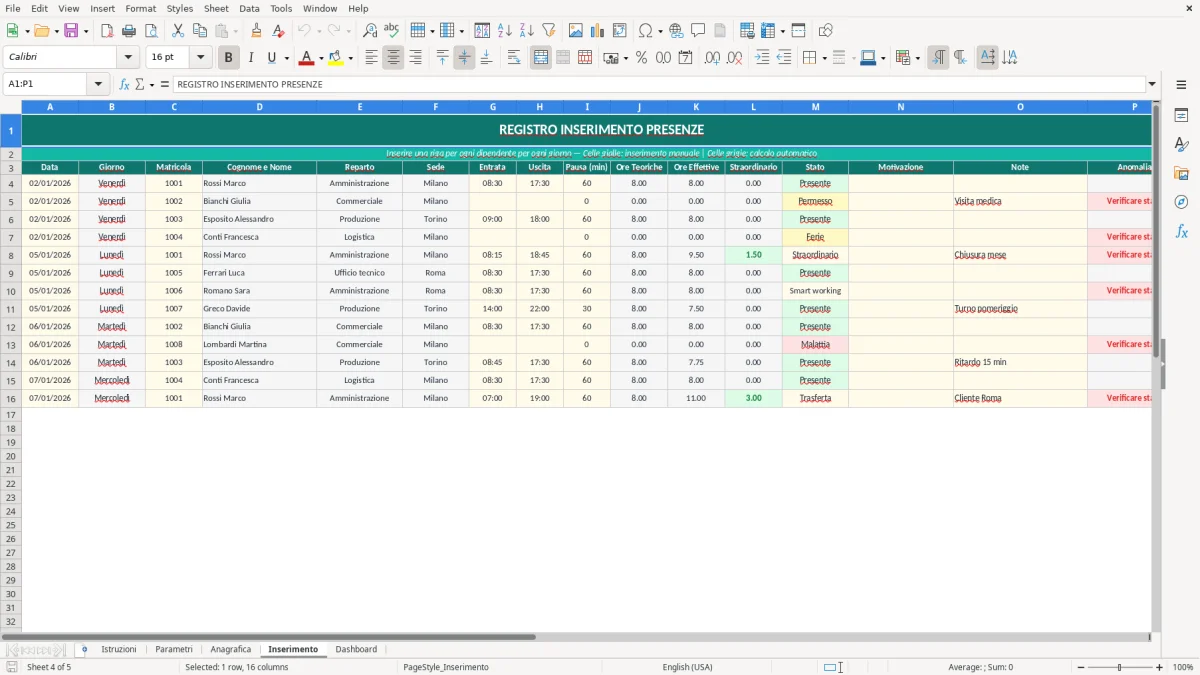The image size is (1200, 675).
Task: Open the Save dropdown arrow
Action: pos(85,31)
